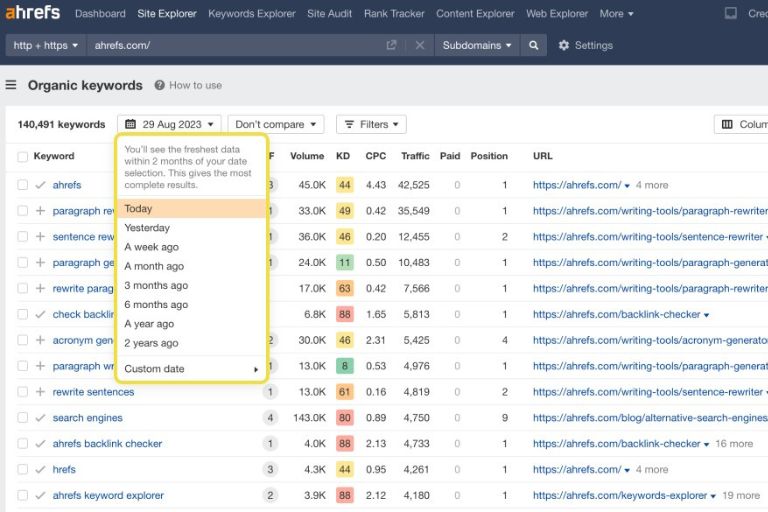Click SERP features badge for search engines
The height and width of the screenshot is (512, 768).
[x=270, y=418]
